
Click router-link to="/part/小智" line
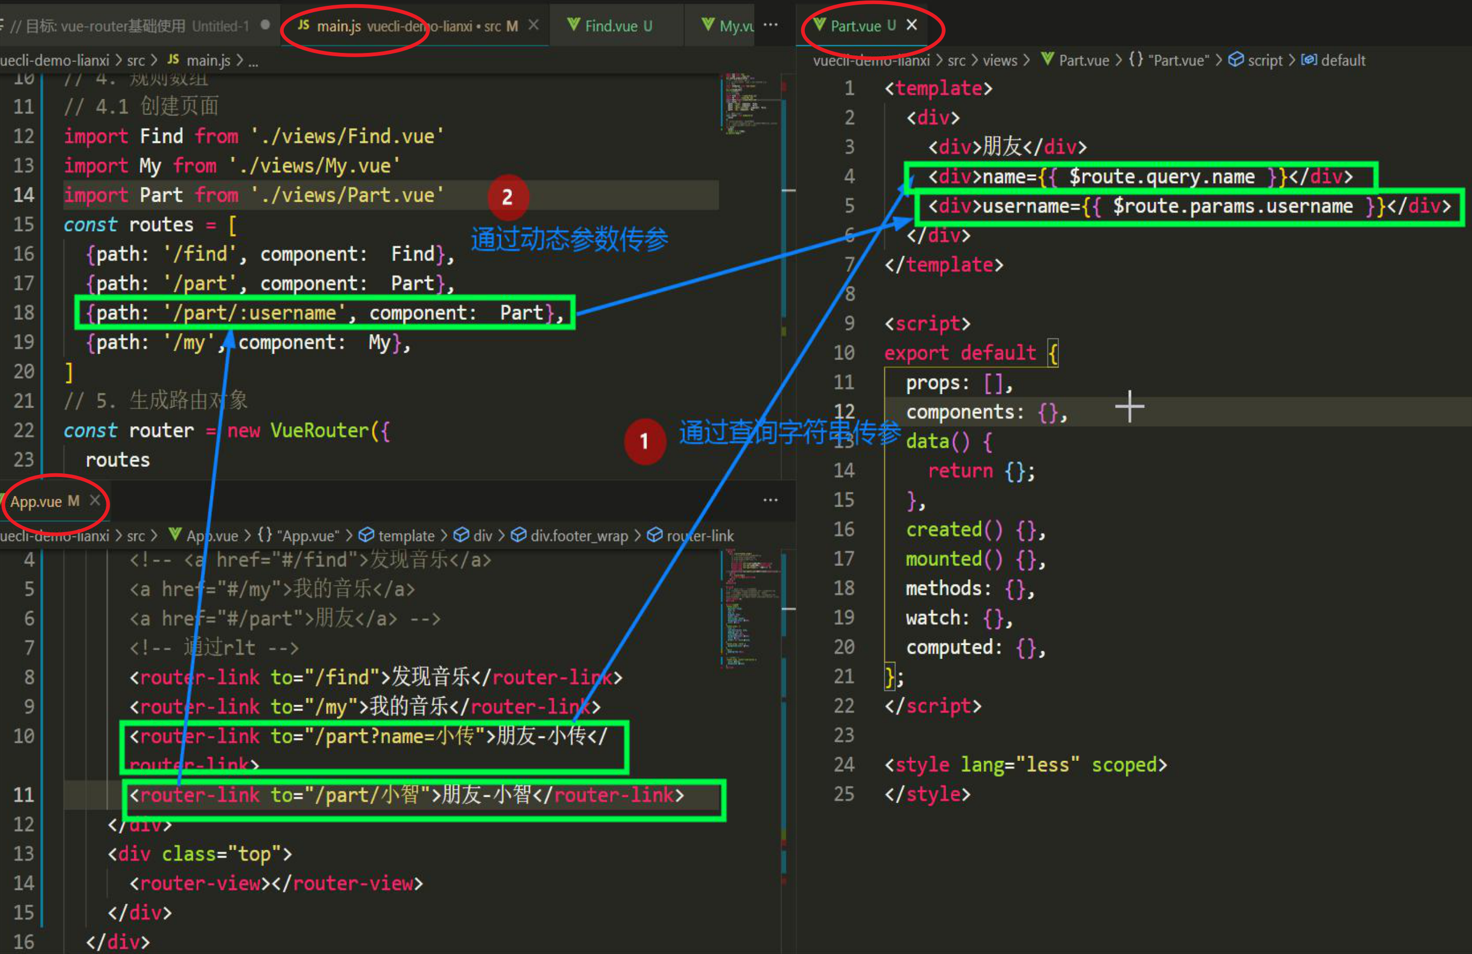click(407, 795)
